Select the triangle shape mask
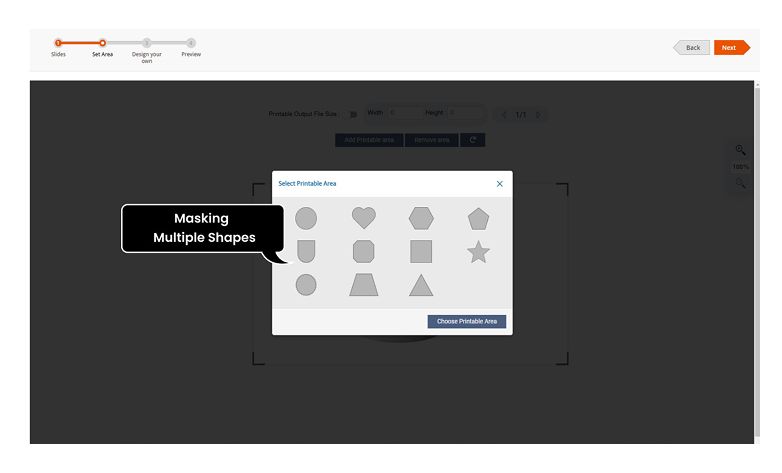The height and width of the screenshot is (473, 782). click(x=421, y=285)
